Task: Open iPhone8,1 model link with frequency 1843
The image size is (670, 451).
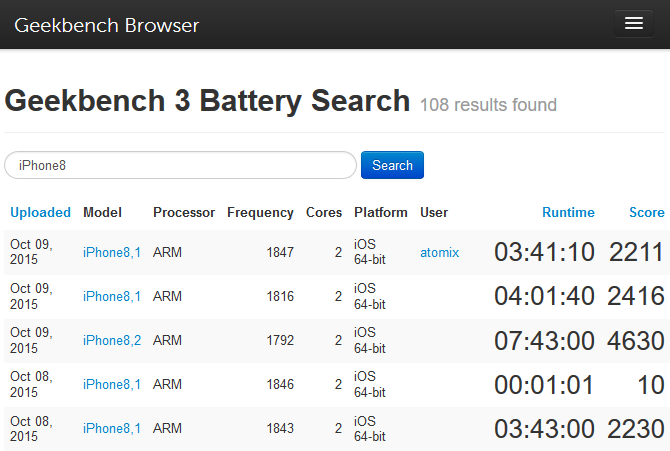Action: [112, 428]
